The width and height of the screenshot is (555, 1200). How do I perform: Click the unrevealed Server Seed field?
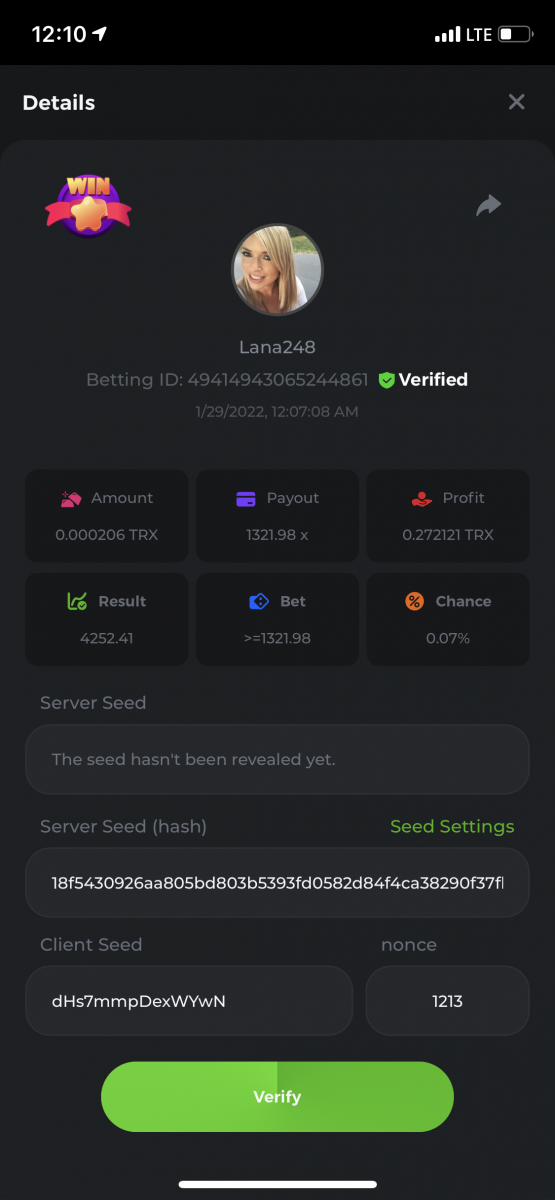point(277,759)
